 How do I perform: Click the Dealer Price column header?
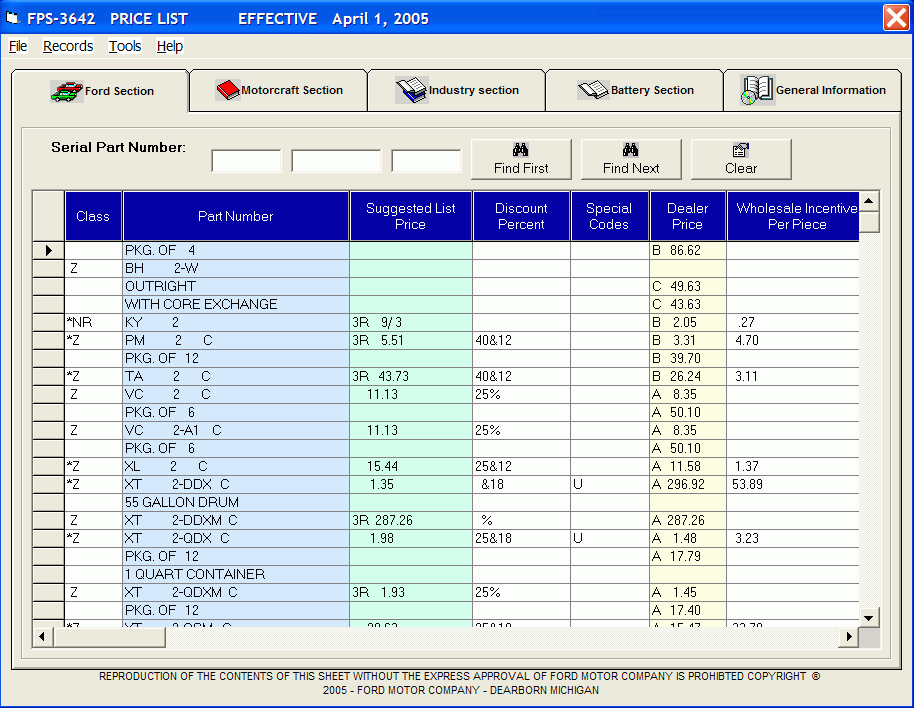click(x=688, y=216)
